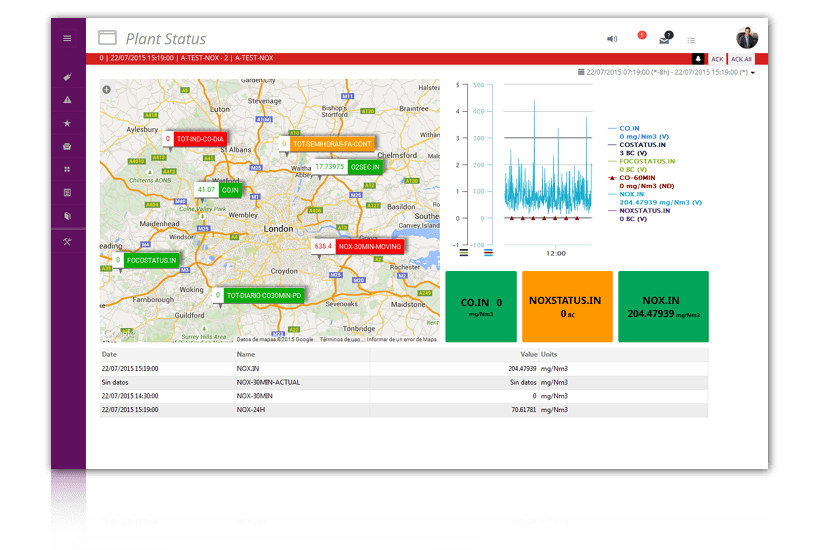The image size is (825, 550).
Task: Click the plus zoom button on map
Action: (106, 89)
